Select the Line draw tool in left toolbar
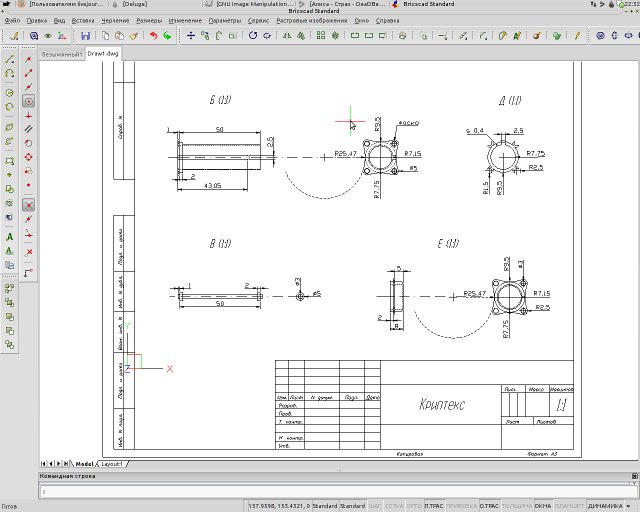 pos(9,59)
